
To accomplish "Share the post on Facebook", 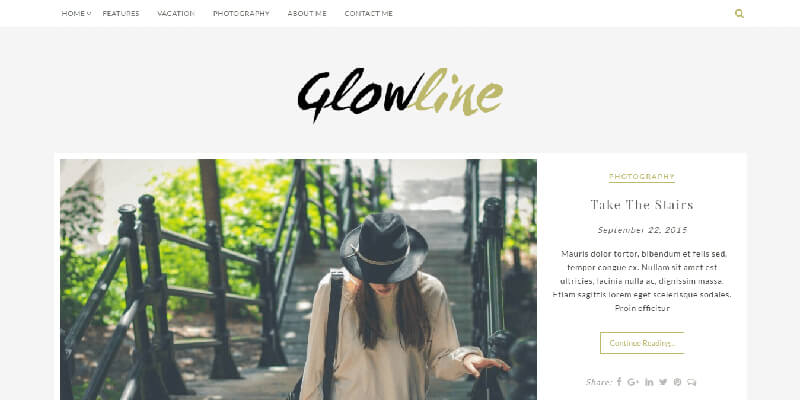I will pos(619,382).
